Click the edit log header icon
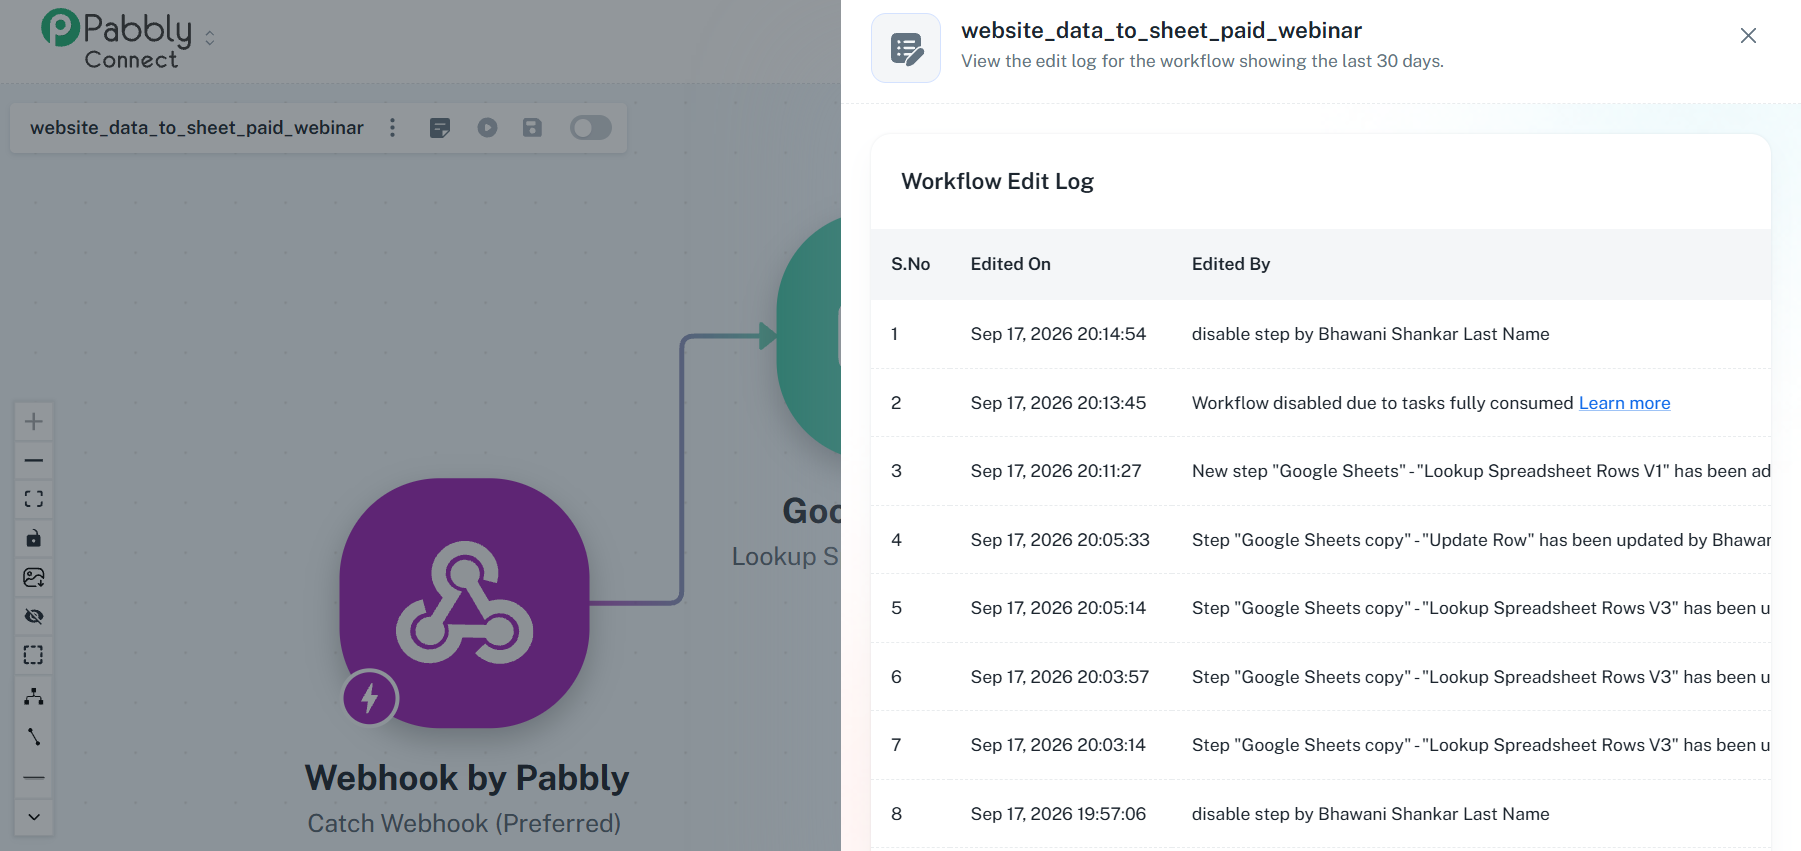 (906, 48)
